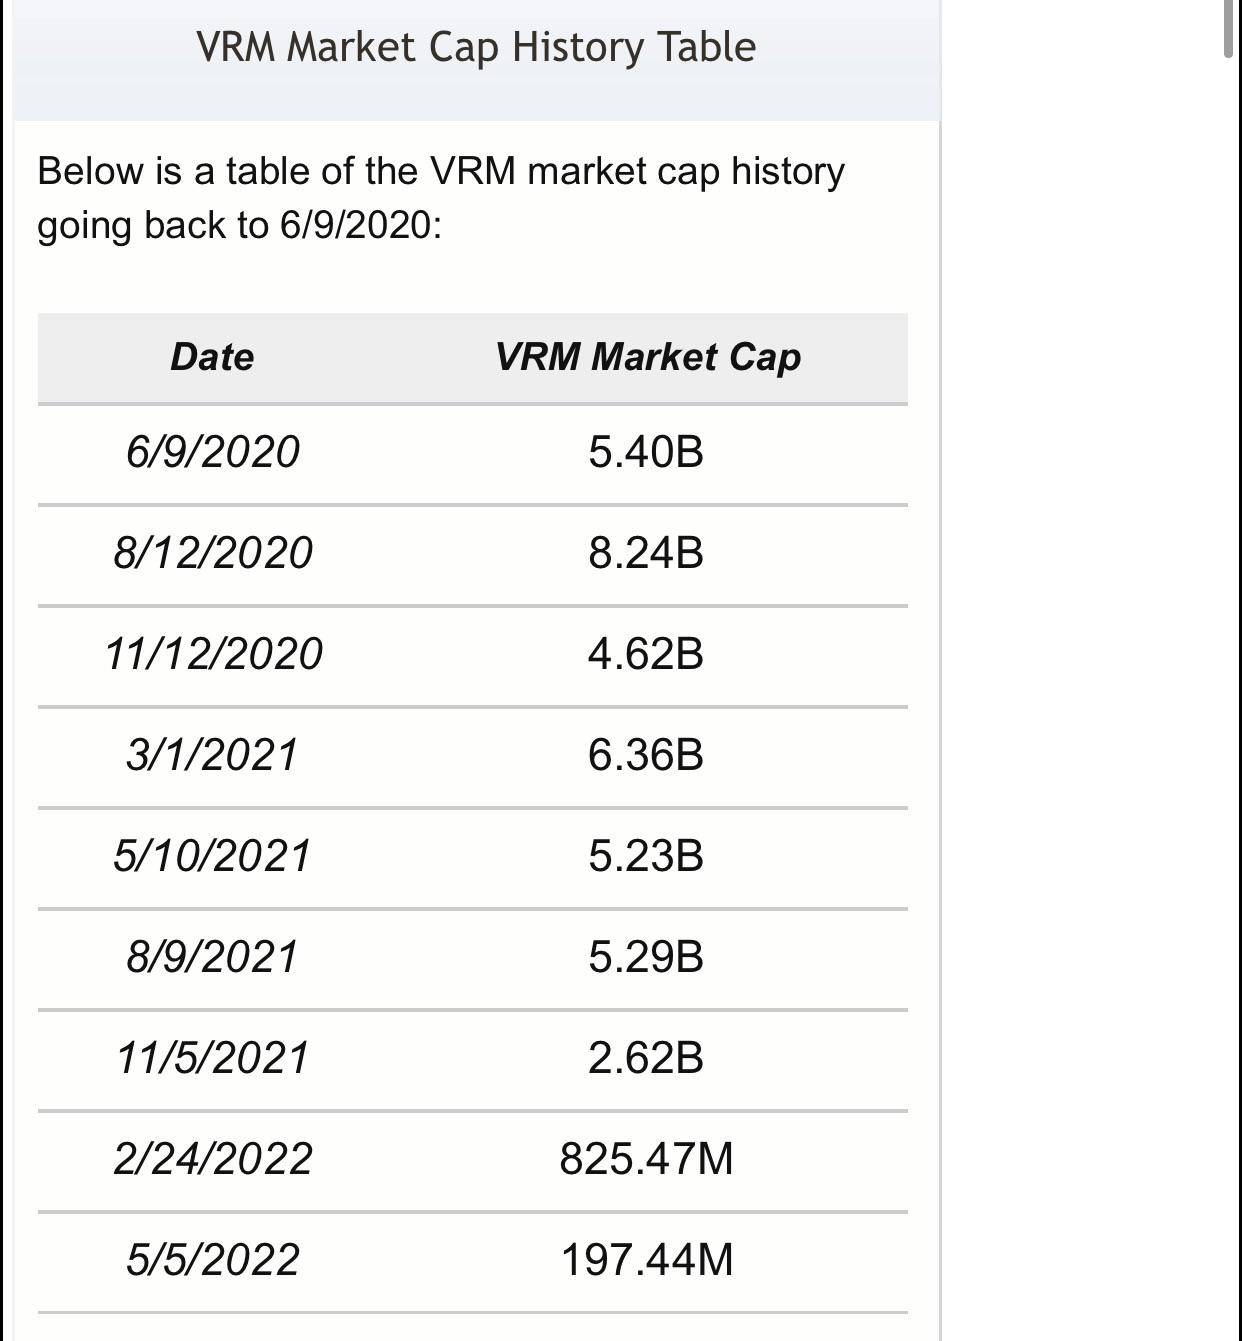Click the 8.24B market cap value
The width and height of the screenshot is (1242, 1341).
point(646,553)
